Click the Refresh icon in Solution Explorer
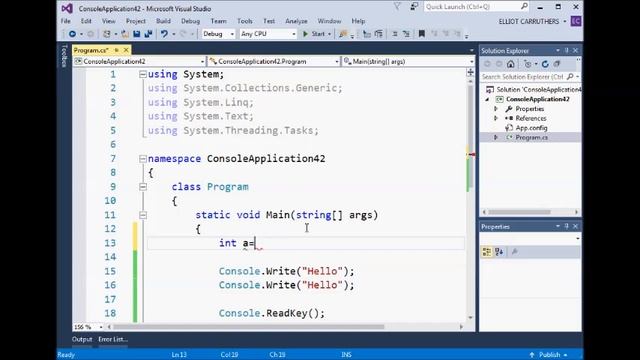The width and height of the screenshot is (640, 360). (x=545, y=64)
